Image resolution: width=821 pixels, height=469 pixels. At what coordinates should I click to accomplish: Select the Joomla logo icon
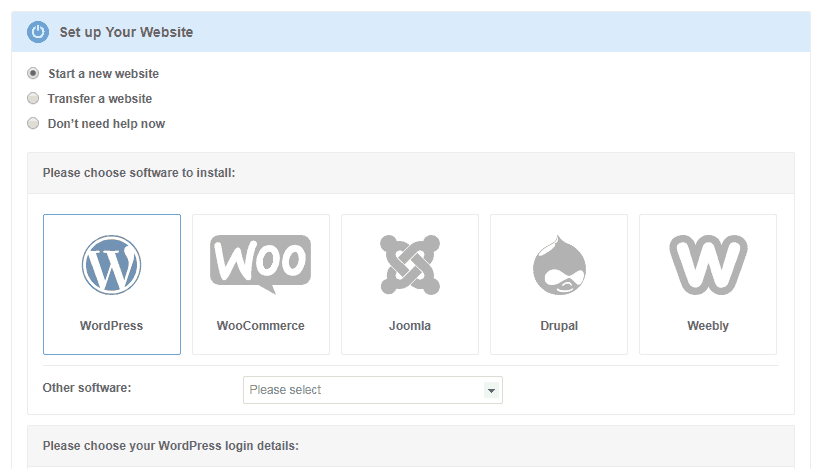[410, 264]
